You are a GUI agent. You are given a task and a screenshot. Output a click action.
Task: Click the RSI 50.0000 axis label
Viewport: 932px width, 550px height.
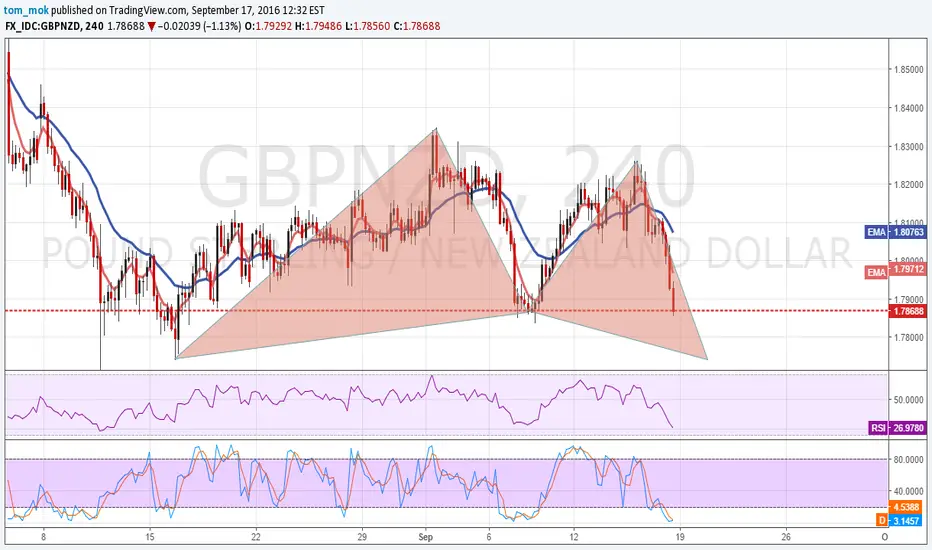click(909, 400)
